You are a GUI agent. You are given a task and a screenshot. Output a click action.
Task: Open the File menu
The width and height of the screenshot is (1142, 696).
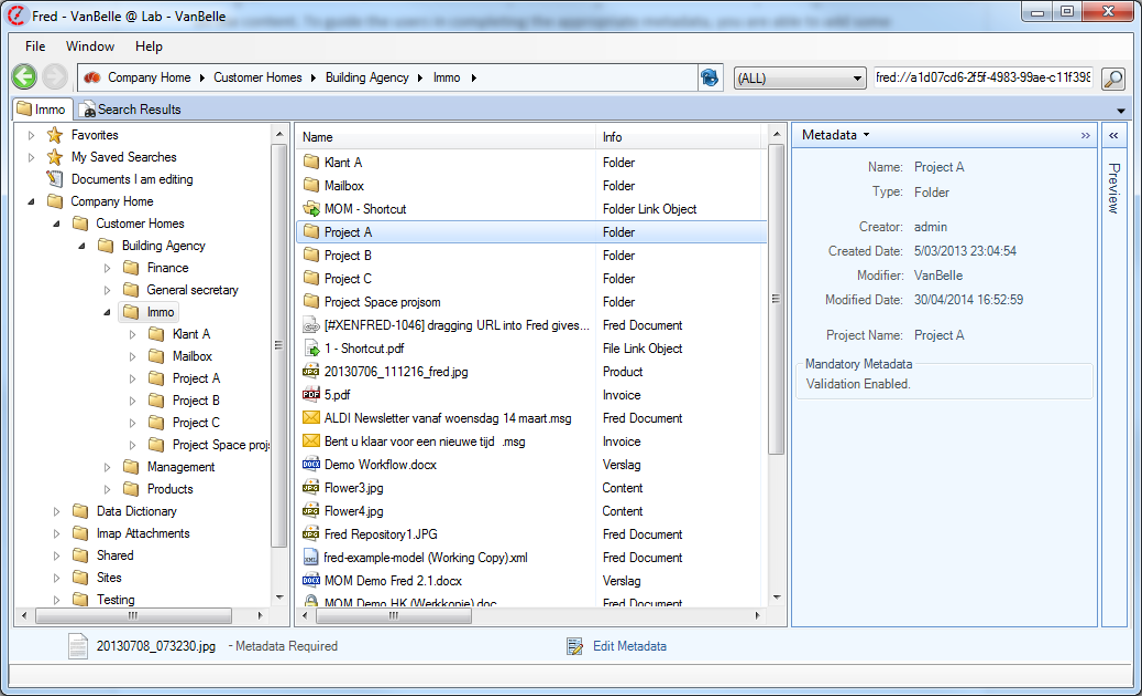pyautogui.click(x=35, y=46)
